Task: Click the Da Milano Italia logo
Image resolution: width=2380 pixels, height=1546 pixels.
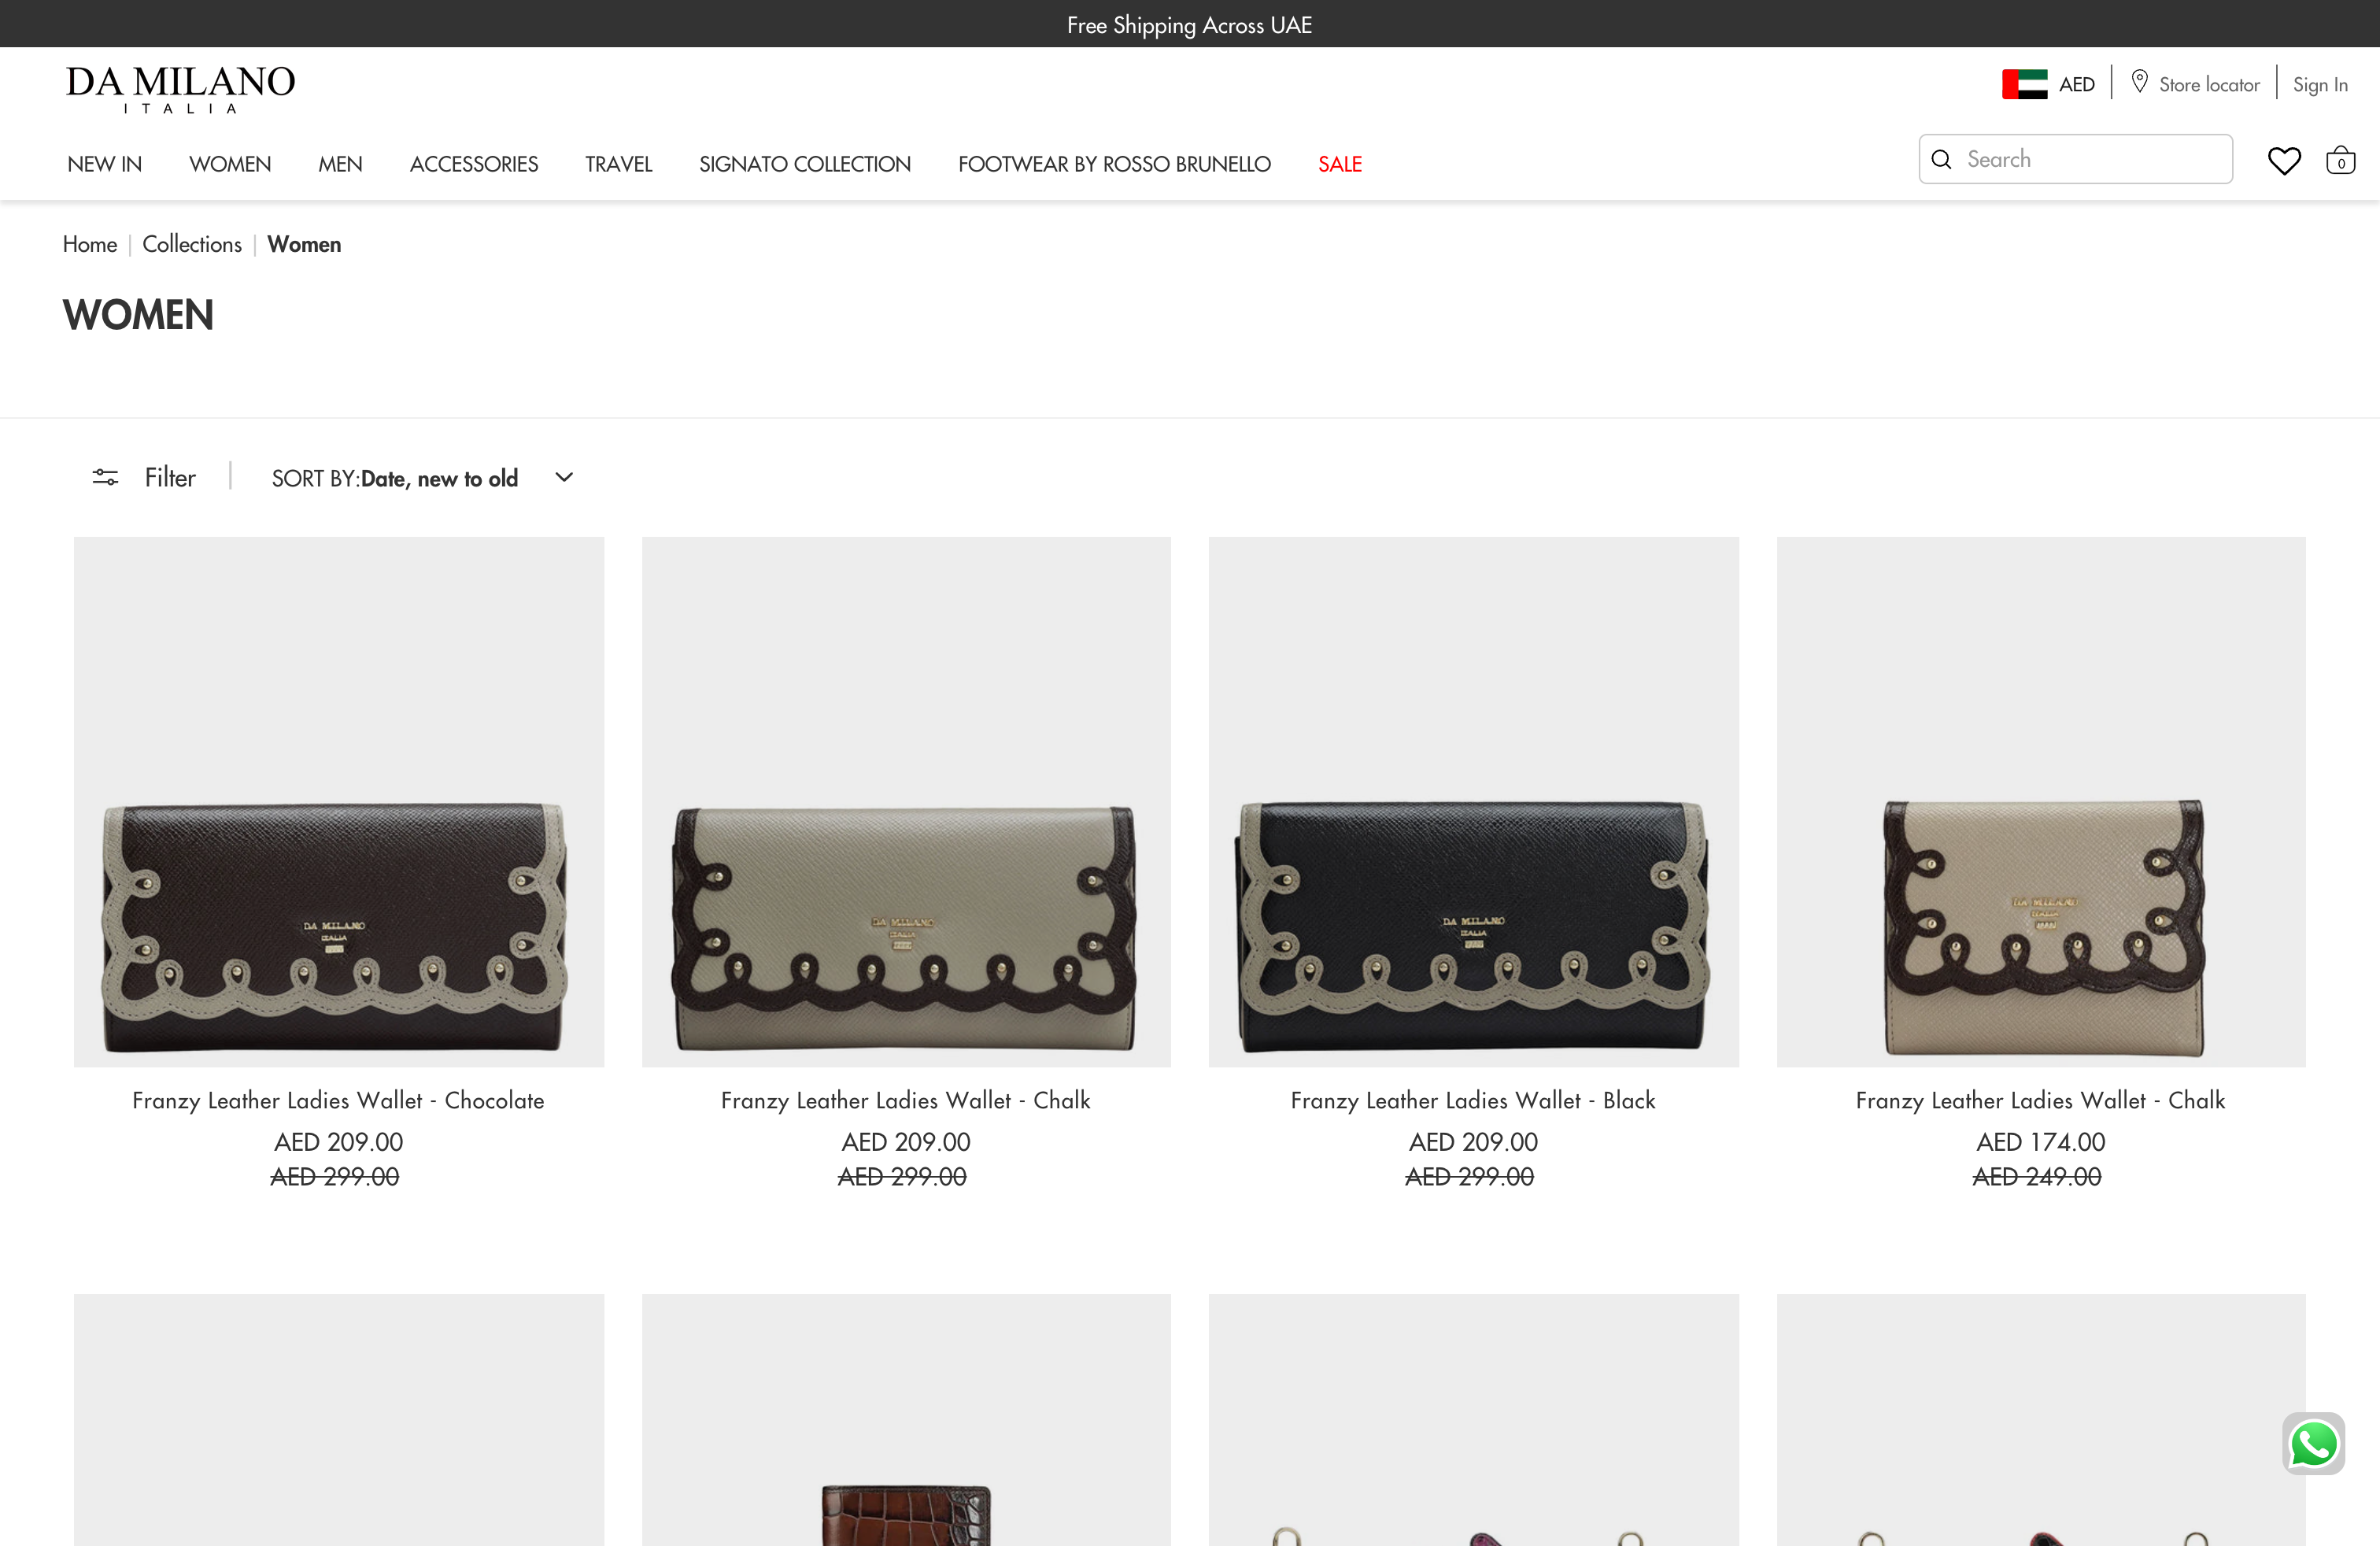Action: click(x=181, y=88)
